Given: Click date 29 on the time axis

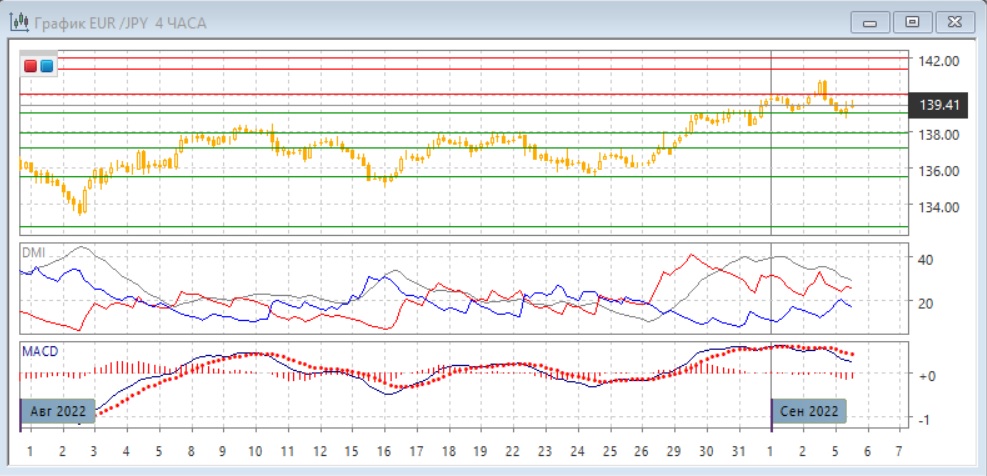Looking at the screenshot, I should pos(675,451).
